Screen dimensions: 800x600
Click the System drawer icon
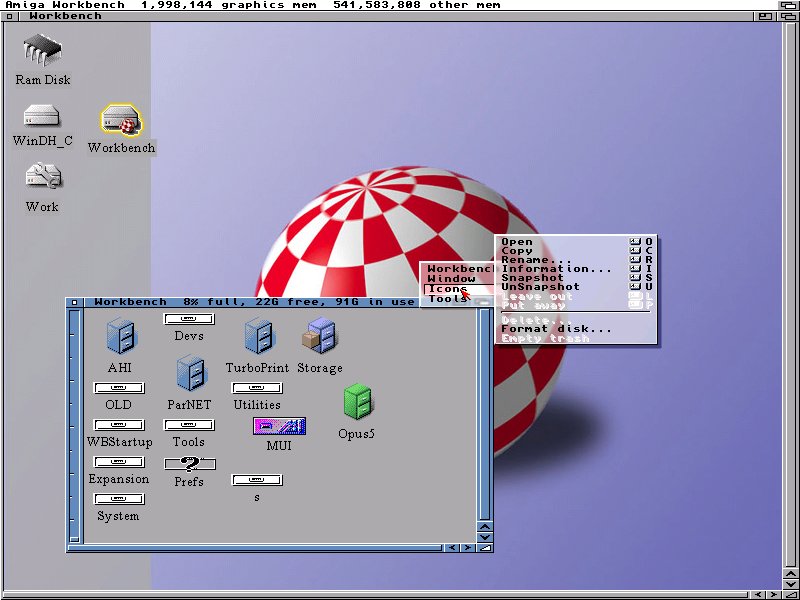(119, 499)
